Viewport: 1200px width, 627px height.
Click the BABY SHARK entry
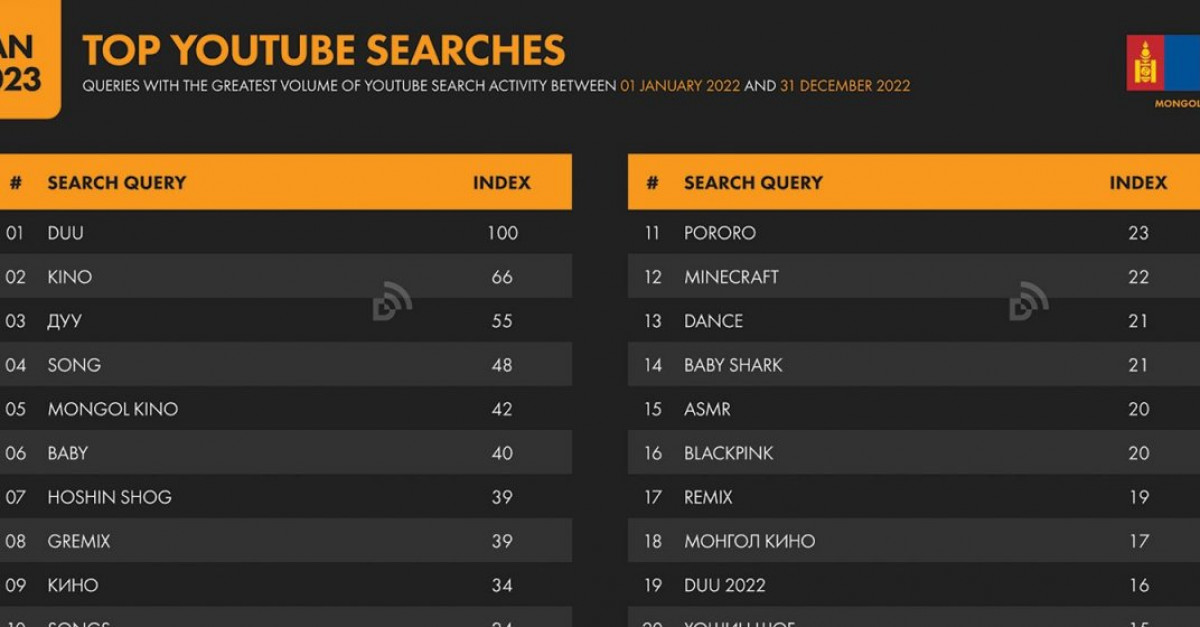733,365
